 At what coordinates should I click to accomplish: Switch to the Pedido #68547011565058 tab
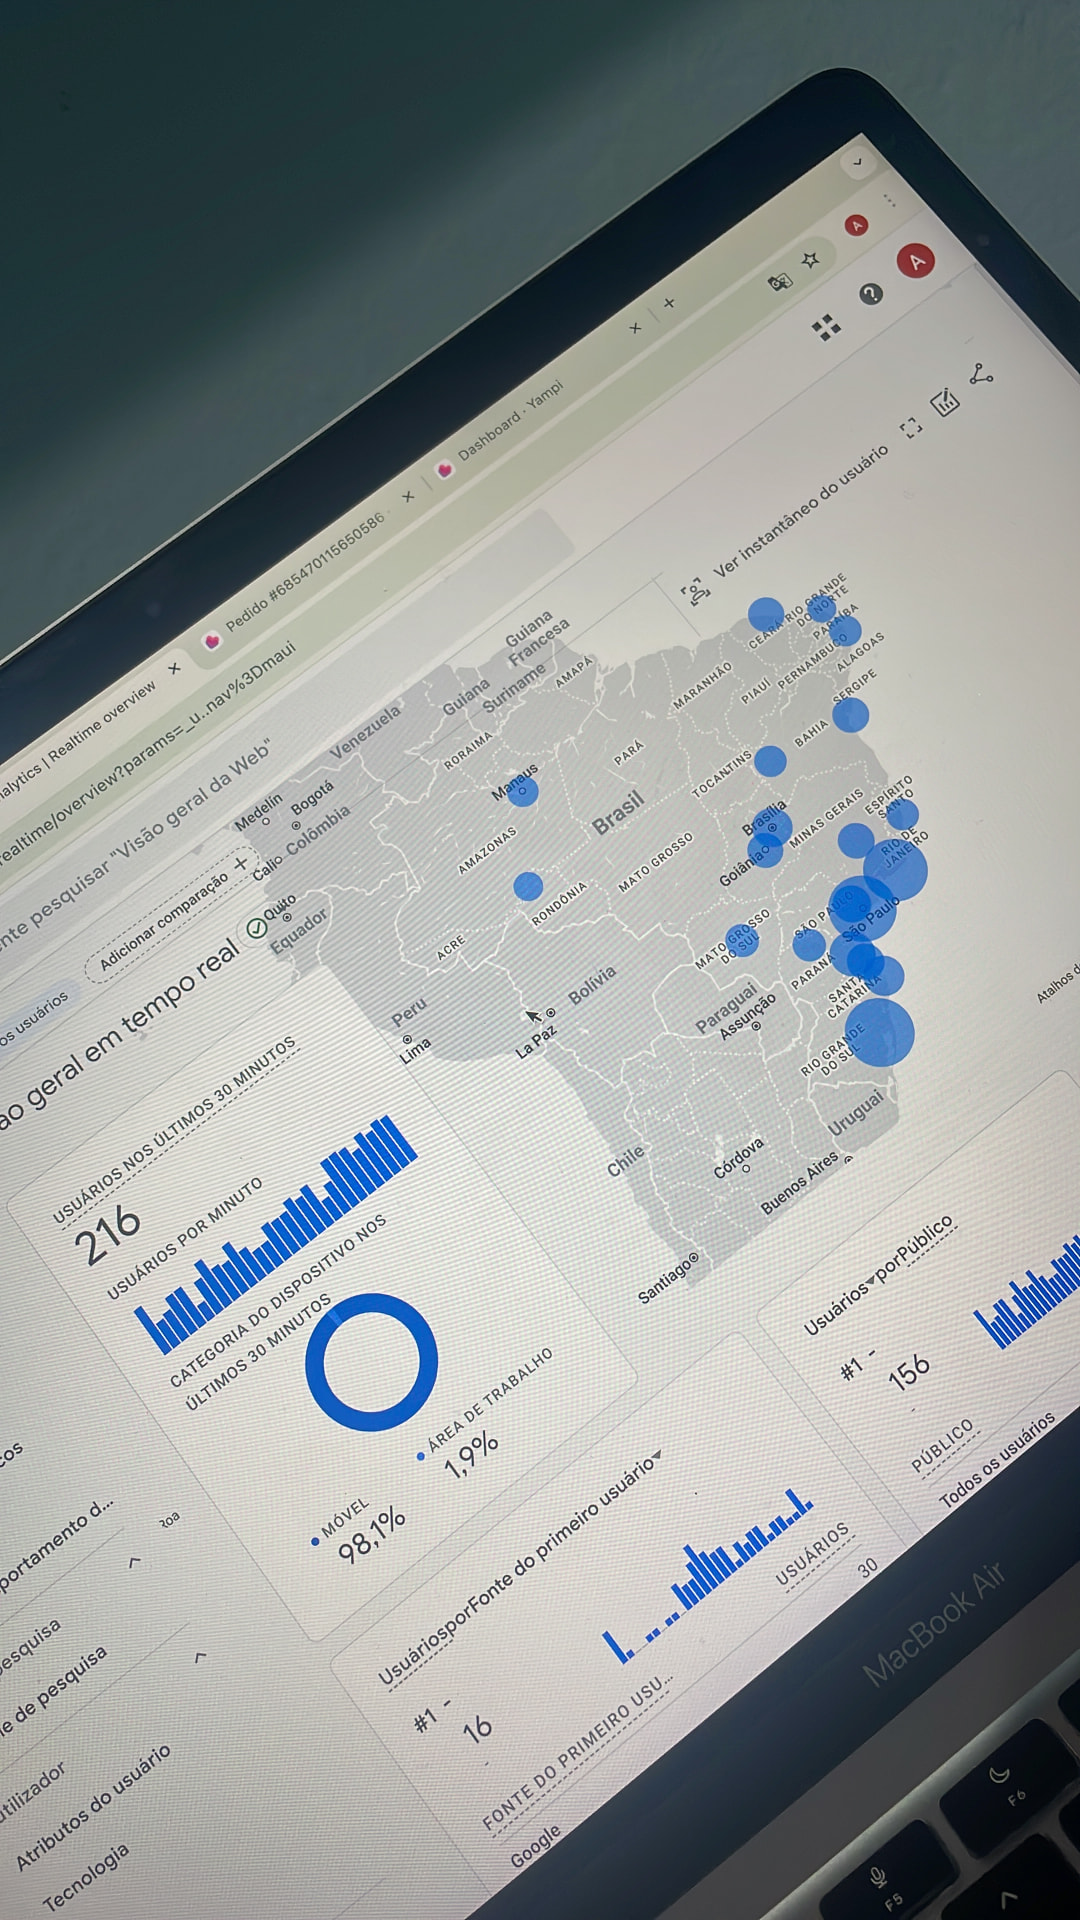pos(304,573)
